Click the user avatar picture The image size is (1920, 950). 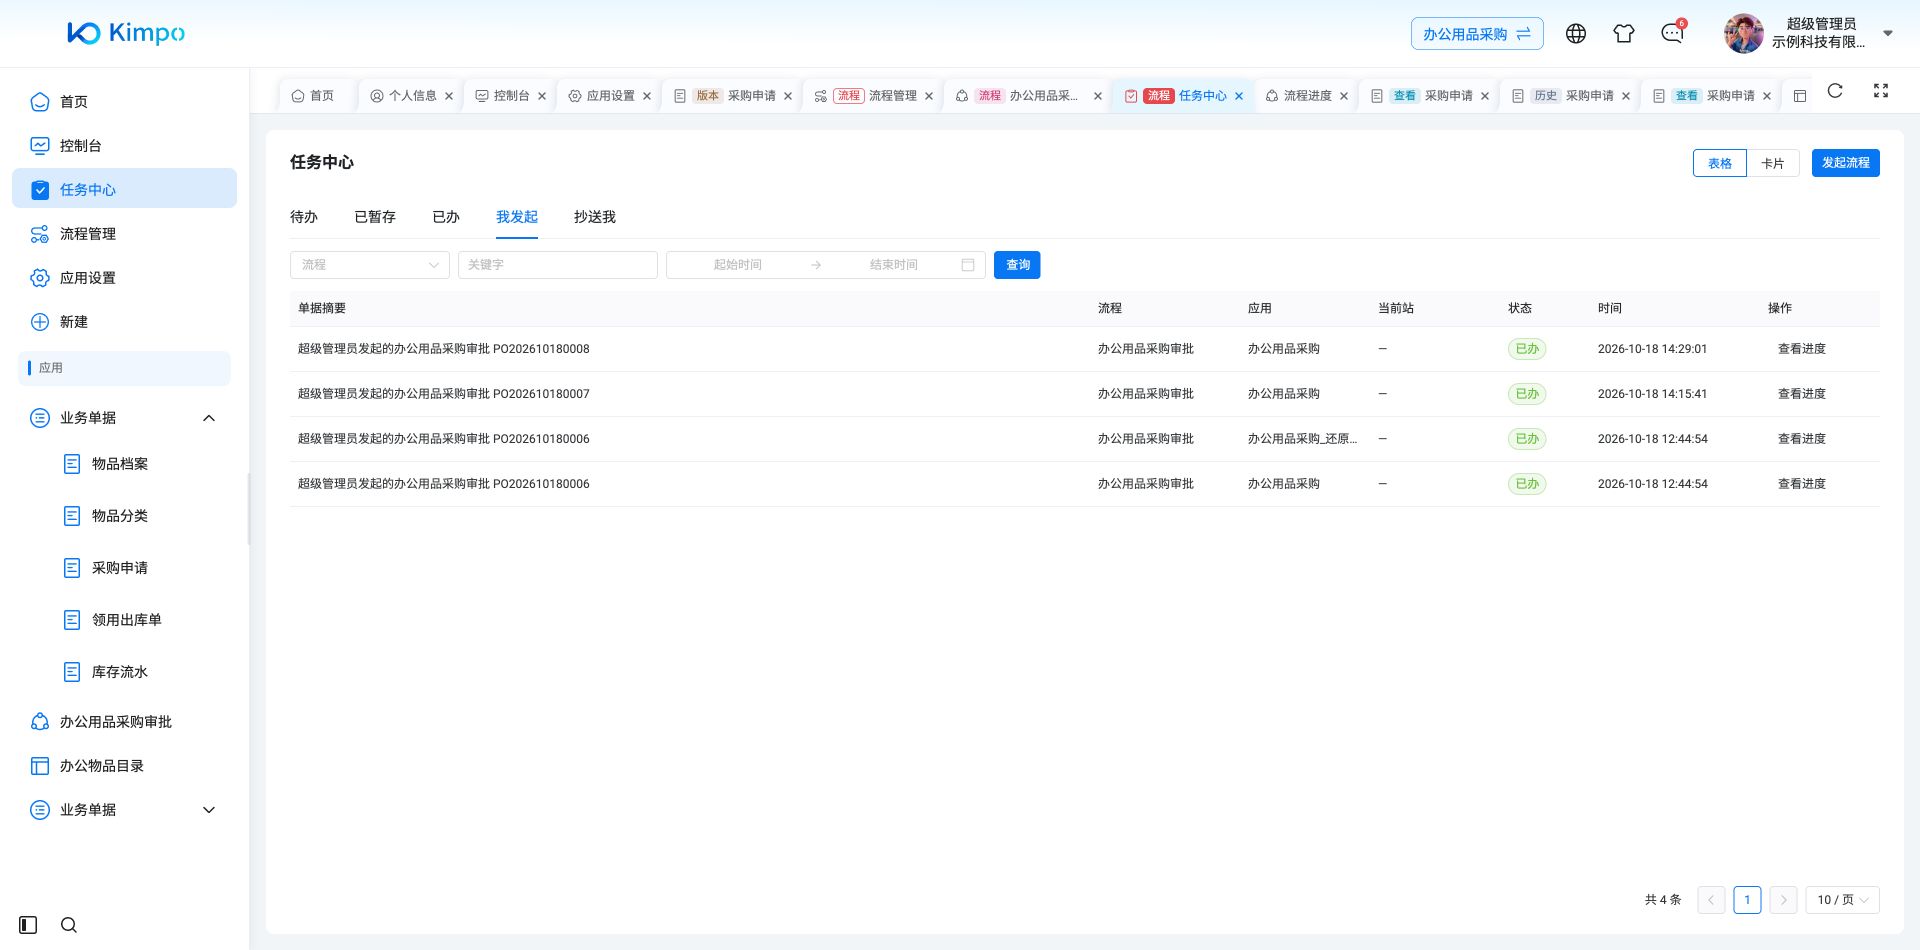(1744, 33)
